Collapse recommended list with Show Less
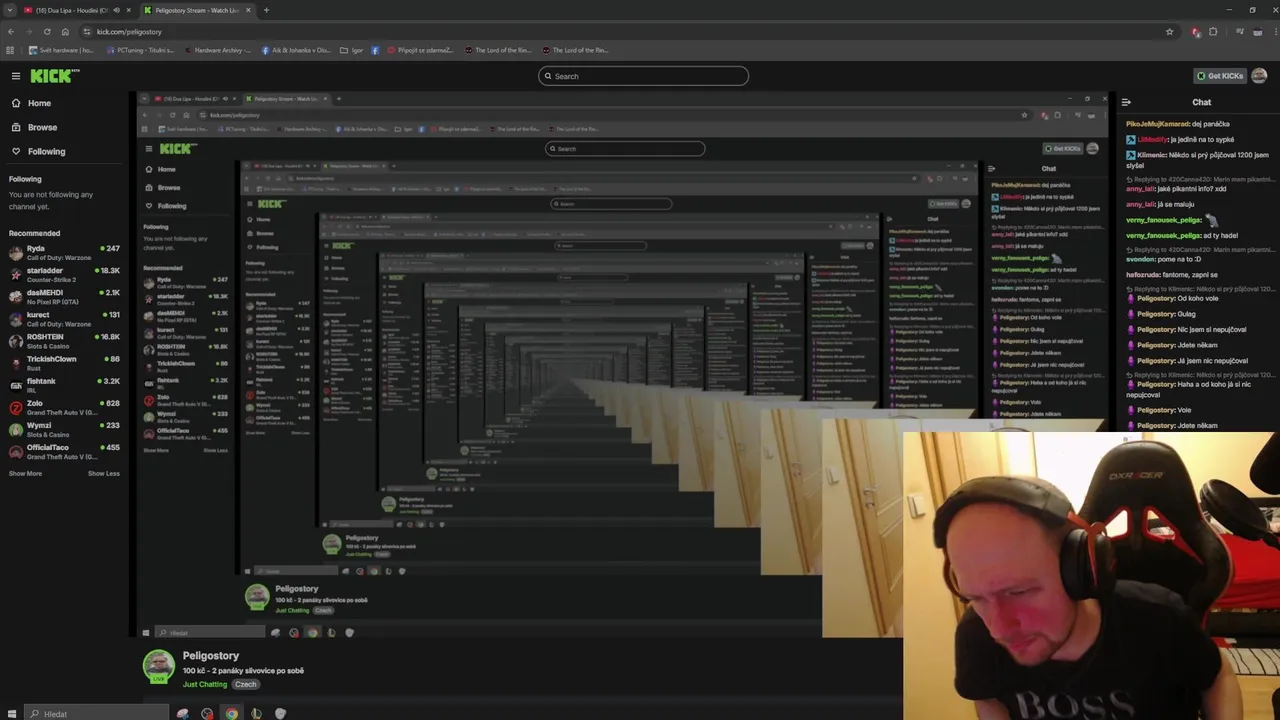 (104, 473)
